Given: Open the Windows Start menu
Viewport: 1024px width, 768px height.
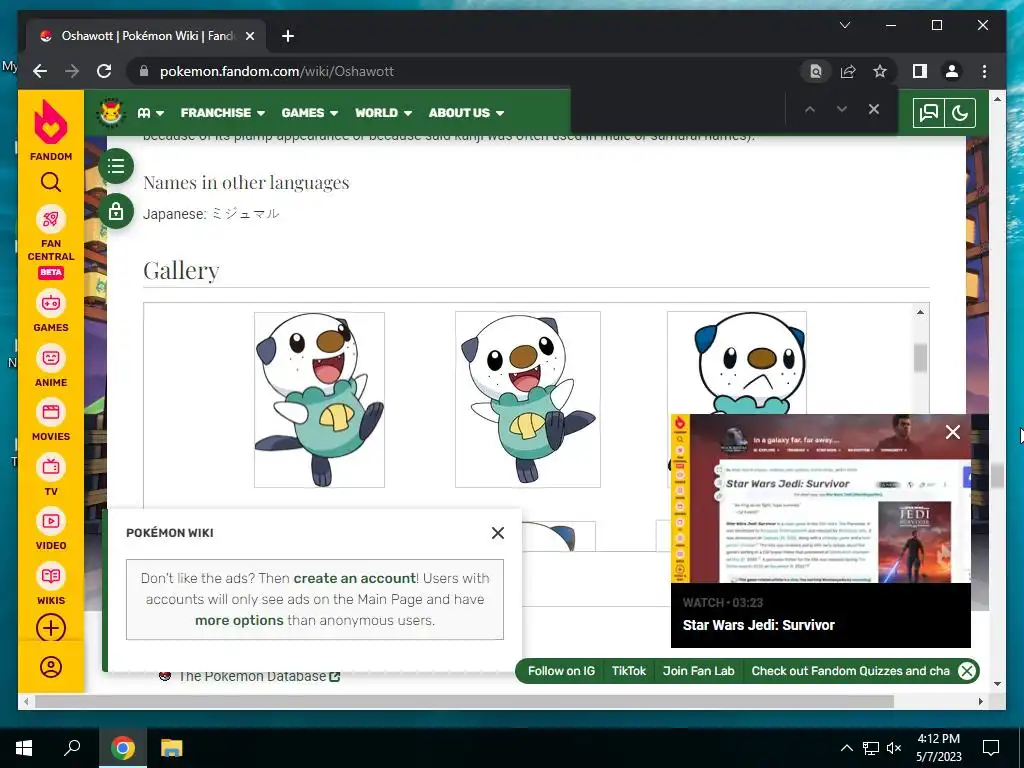Looking at the screenshot, I should point(24,748).
